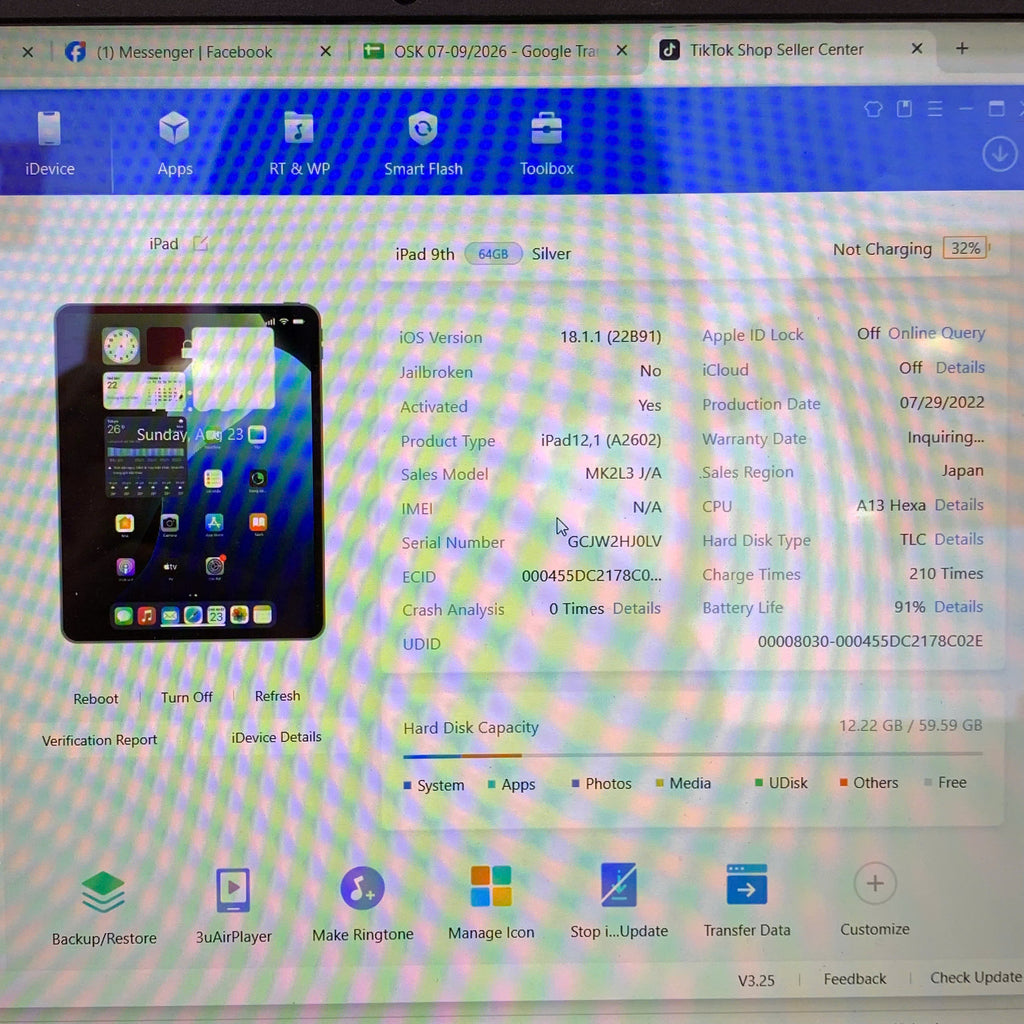
Task: Open the Verification Report
Action: (99, 740)
